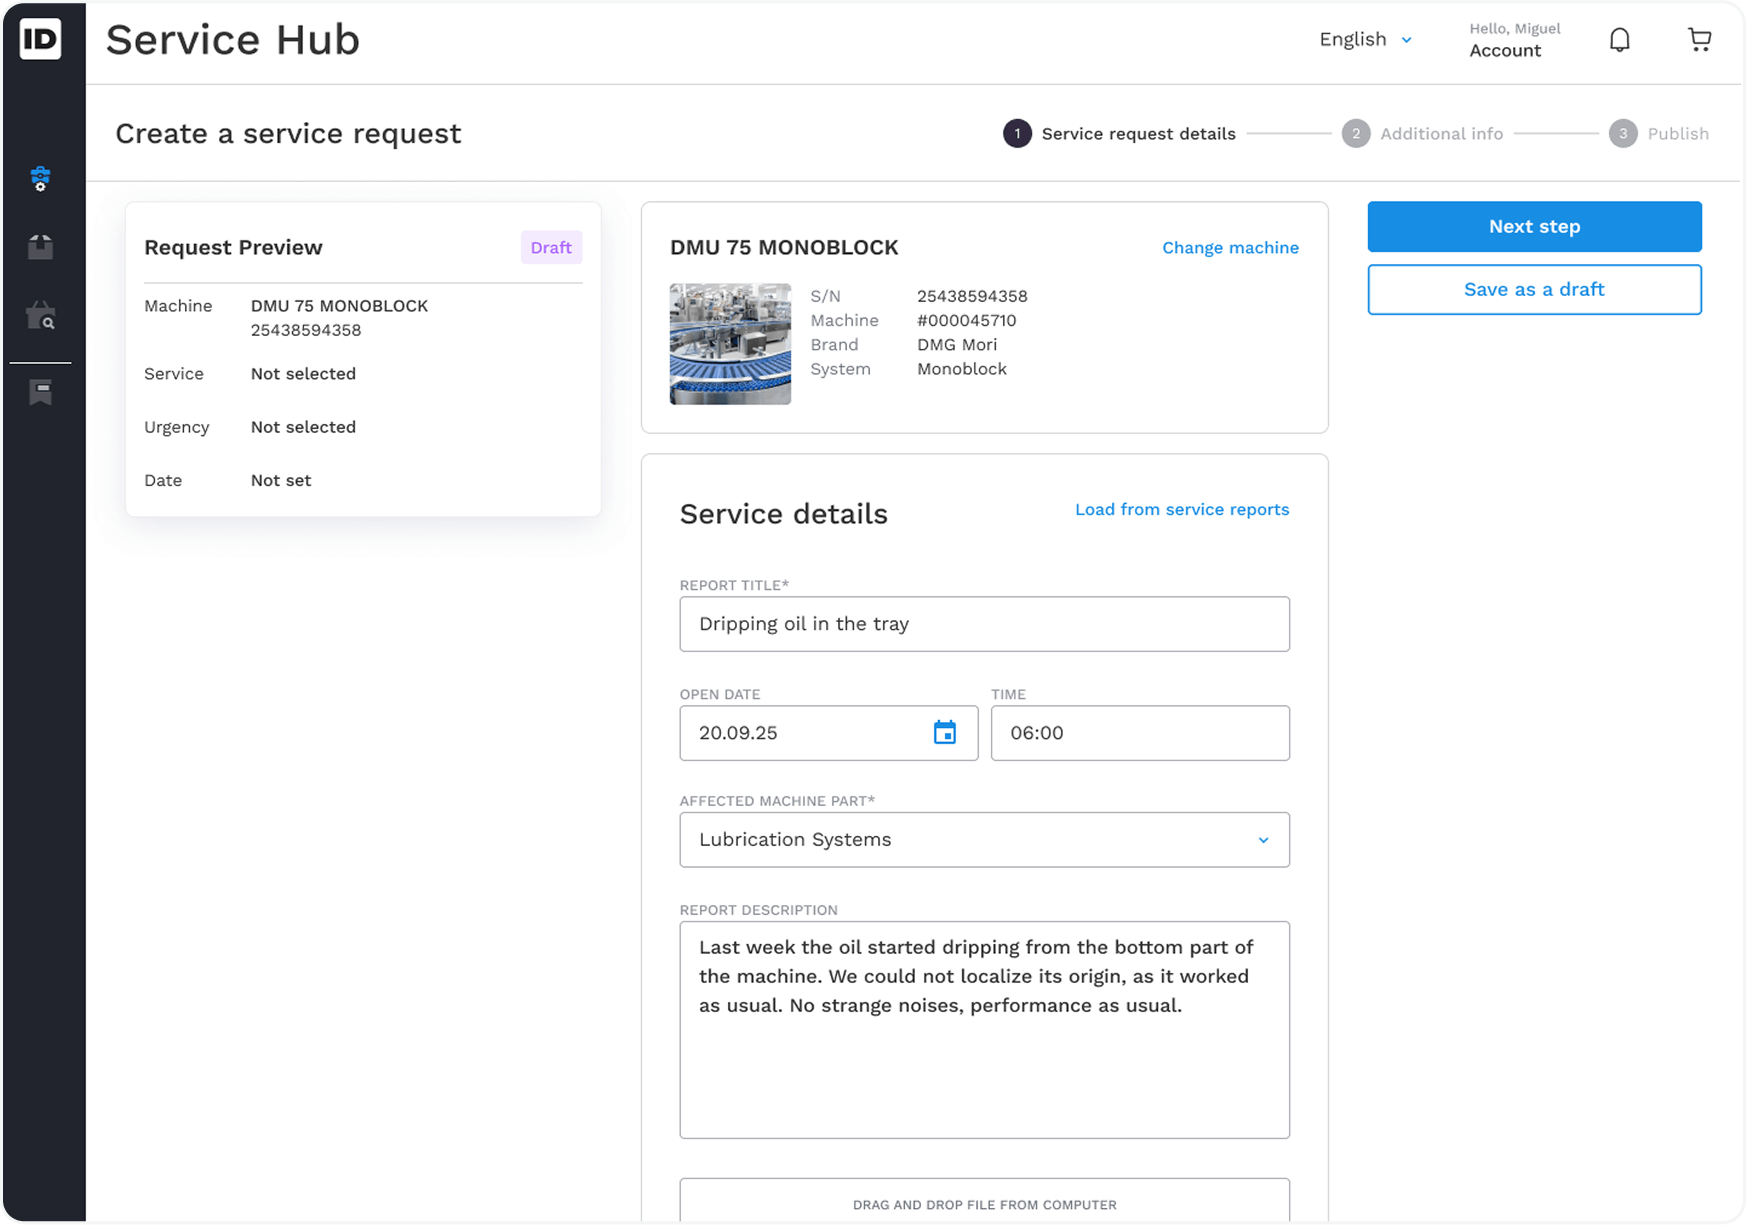Open the bookmark icon in sidebar
The image size is (1746, 1225).
tap(41, 392)
